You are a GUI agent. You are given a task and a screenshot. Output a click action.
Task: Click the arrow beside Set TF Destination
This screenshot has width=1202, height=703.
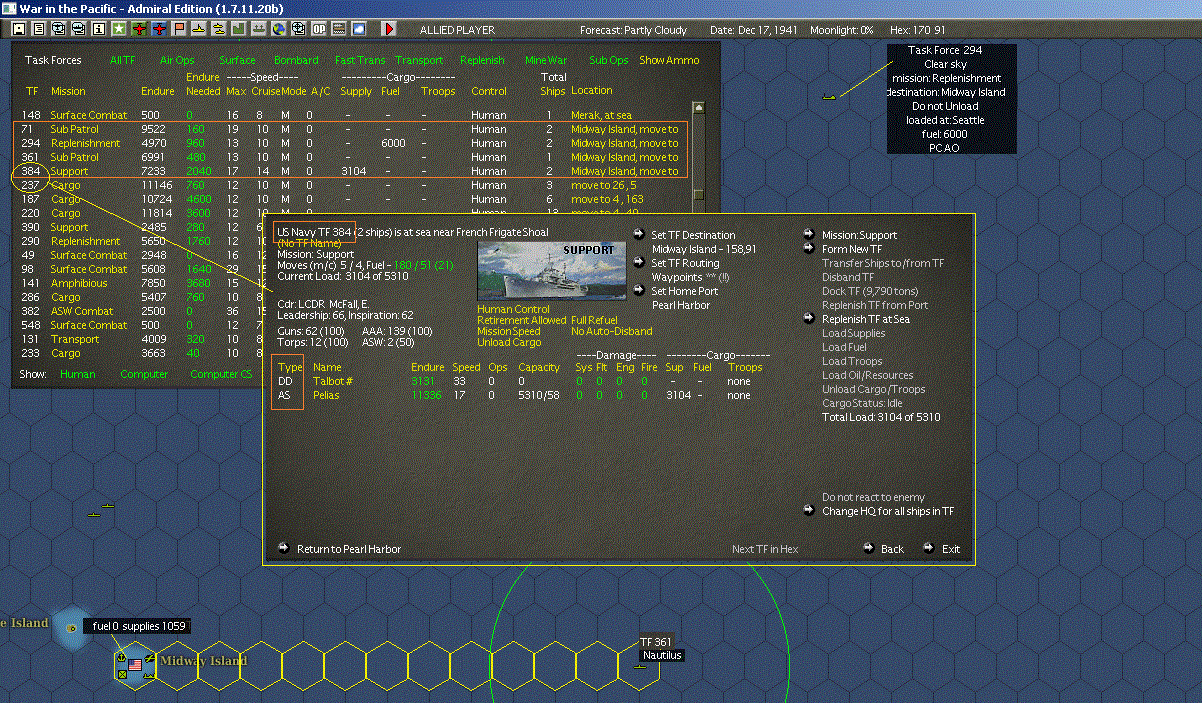tap(640, 235)
